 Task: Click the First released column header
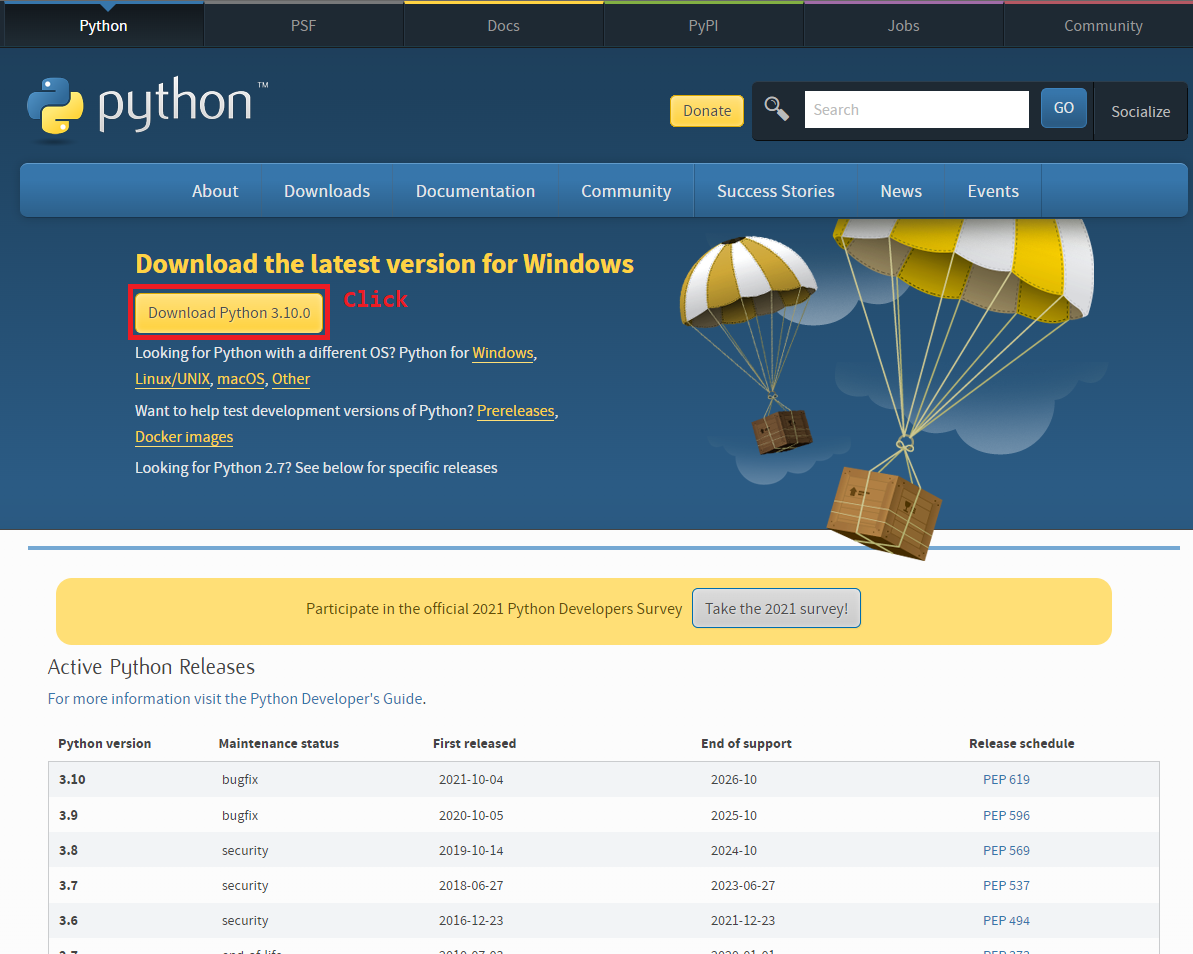click(x=474, y=743)
